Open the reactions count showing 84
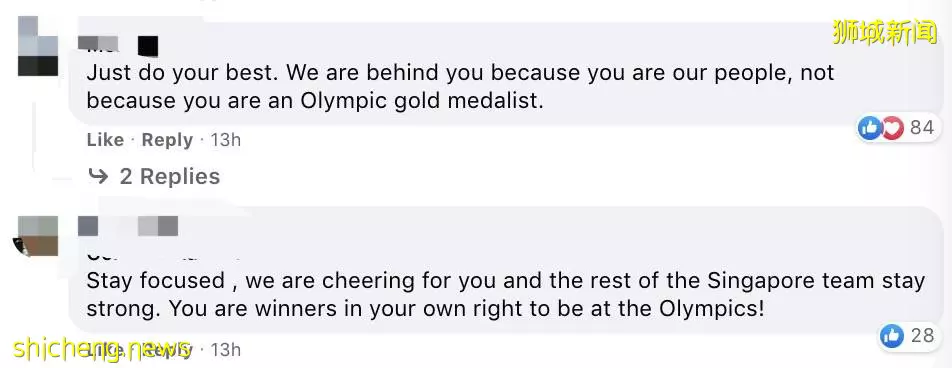Image resolution: width=952 pixels, height=368 pixels. point(922,128)
